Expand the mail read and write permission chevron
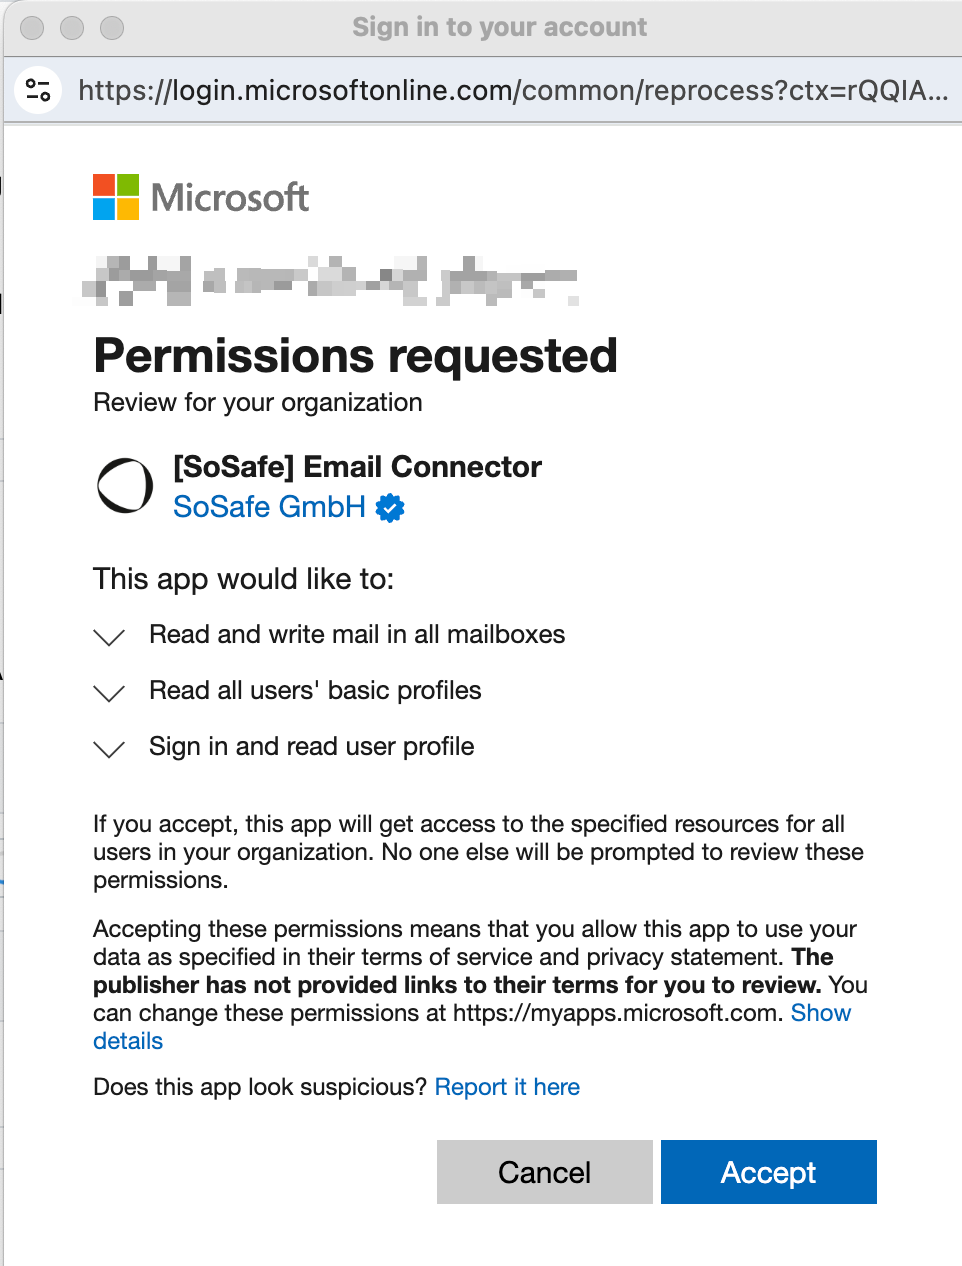This screenshot has height=1266, width=962. point(108,637)
